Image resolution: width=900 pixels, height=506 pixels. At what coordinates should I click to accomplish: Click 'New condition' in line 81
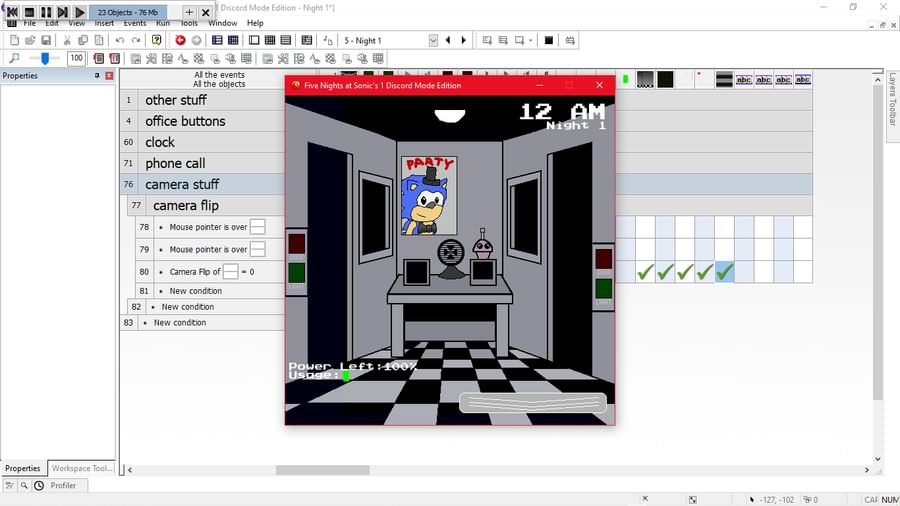196,291
